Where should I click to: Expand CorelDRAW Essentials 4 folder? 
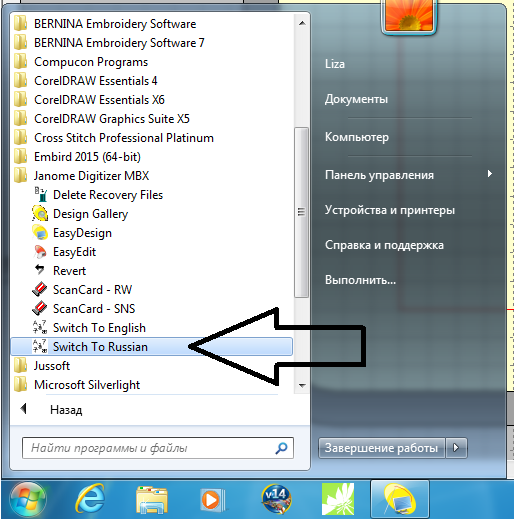(86, 81)
